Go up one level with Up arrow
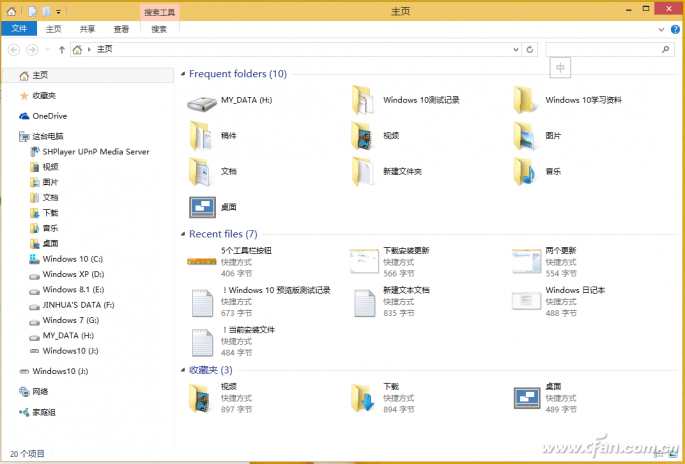 62,50
